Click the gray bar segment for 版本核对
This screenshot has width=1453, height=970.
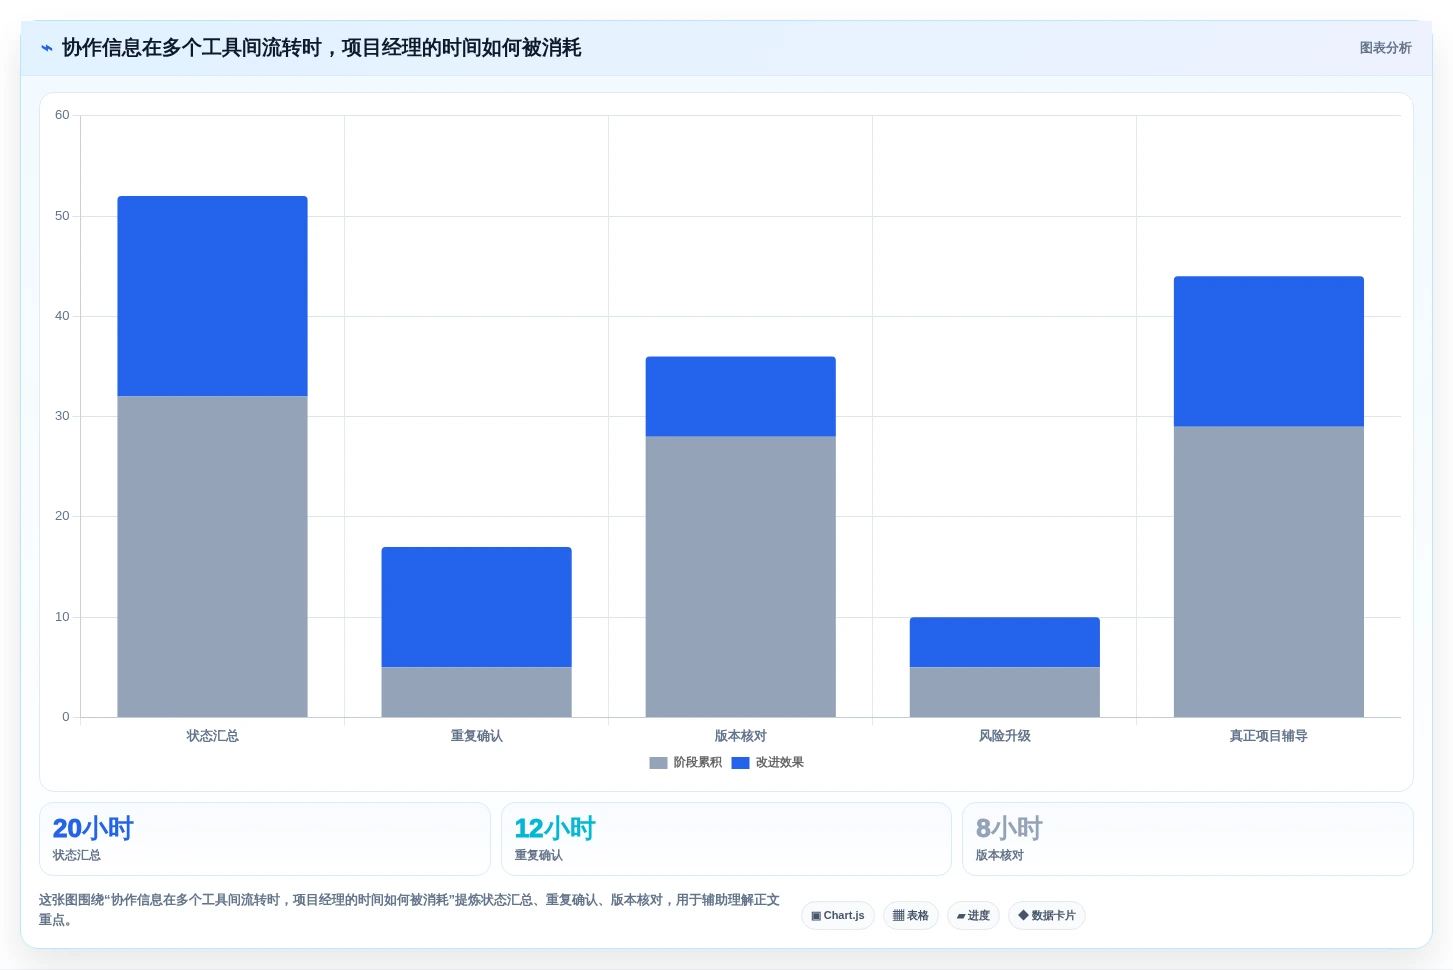tap(740, 576)
